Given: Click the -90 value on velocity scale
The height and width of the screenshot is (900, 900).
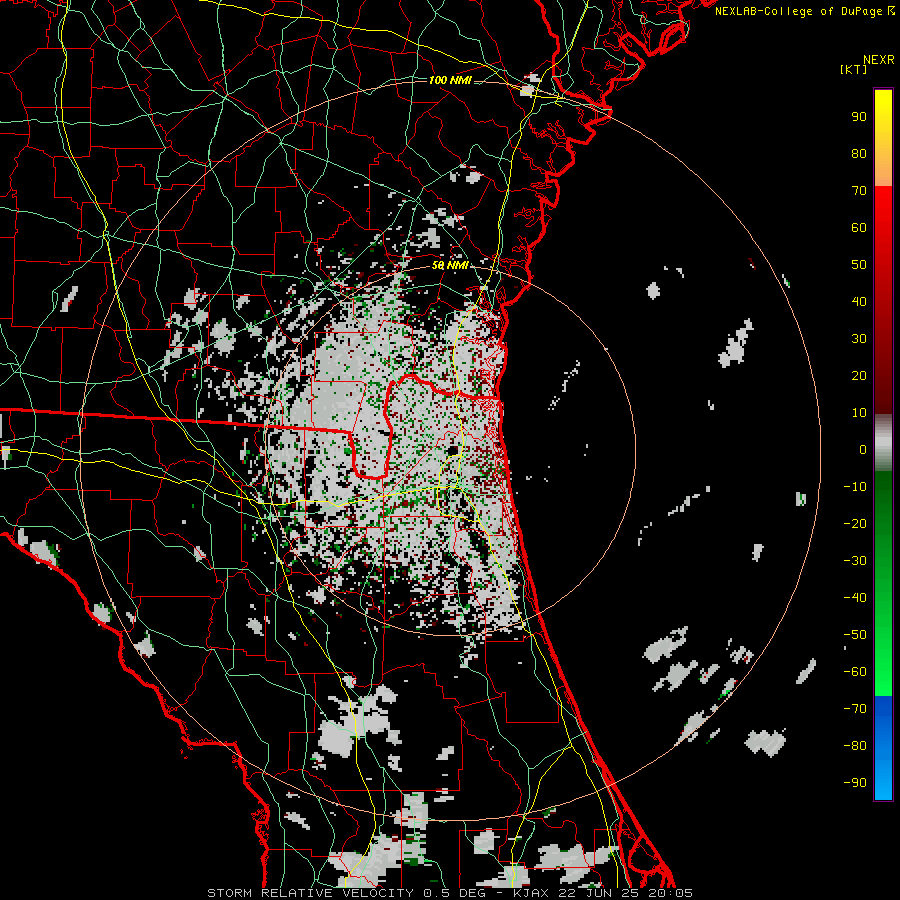Looking at the screenshot, I should (855, 783).
